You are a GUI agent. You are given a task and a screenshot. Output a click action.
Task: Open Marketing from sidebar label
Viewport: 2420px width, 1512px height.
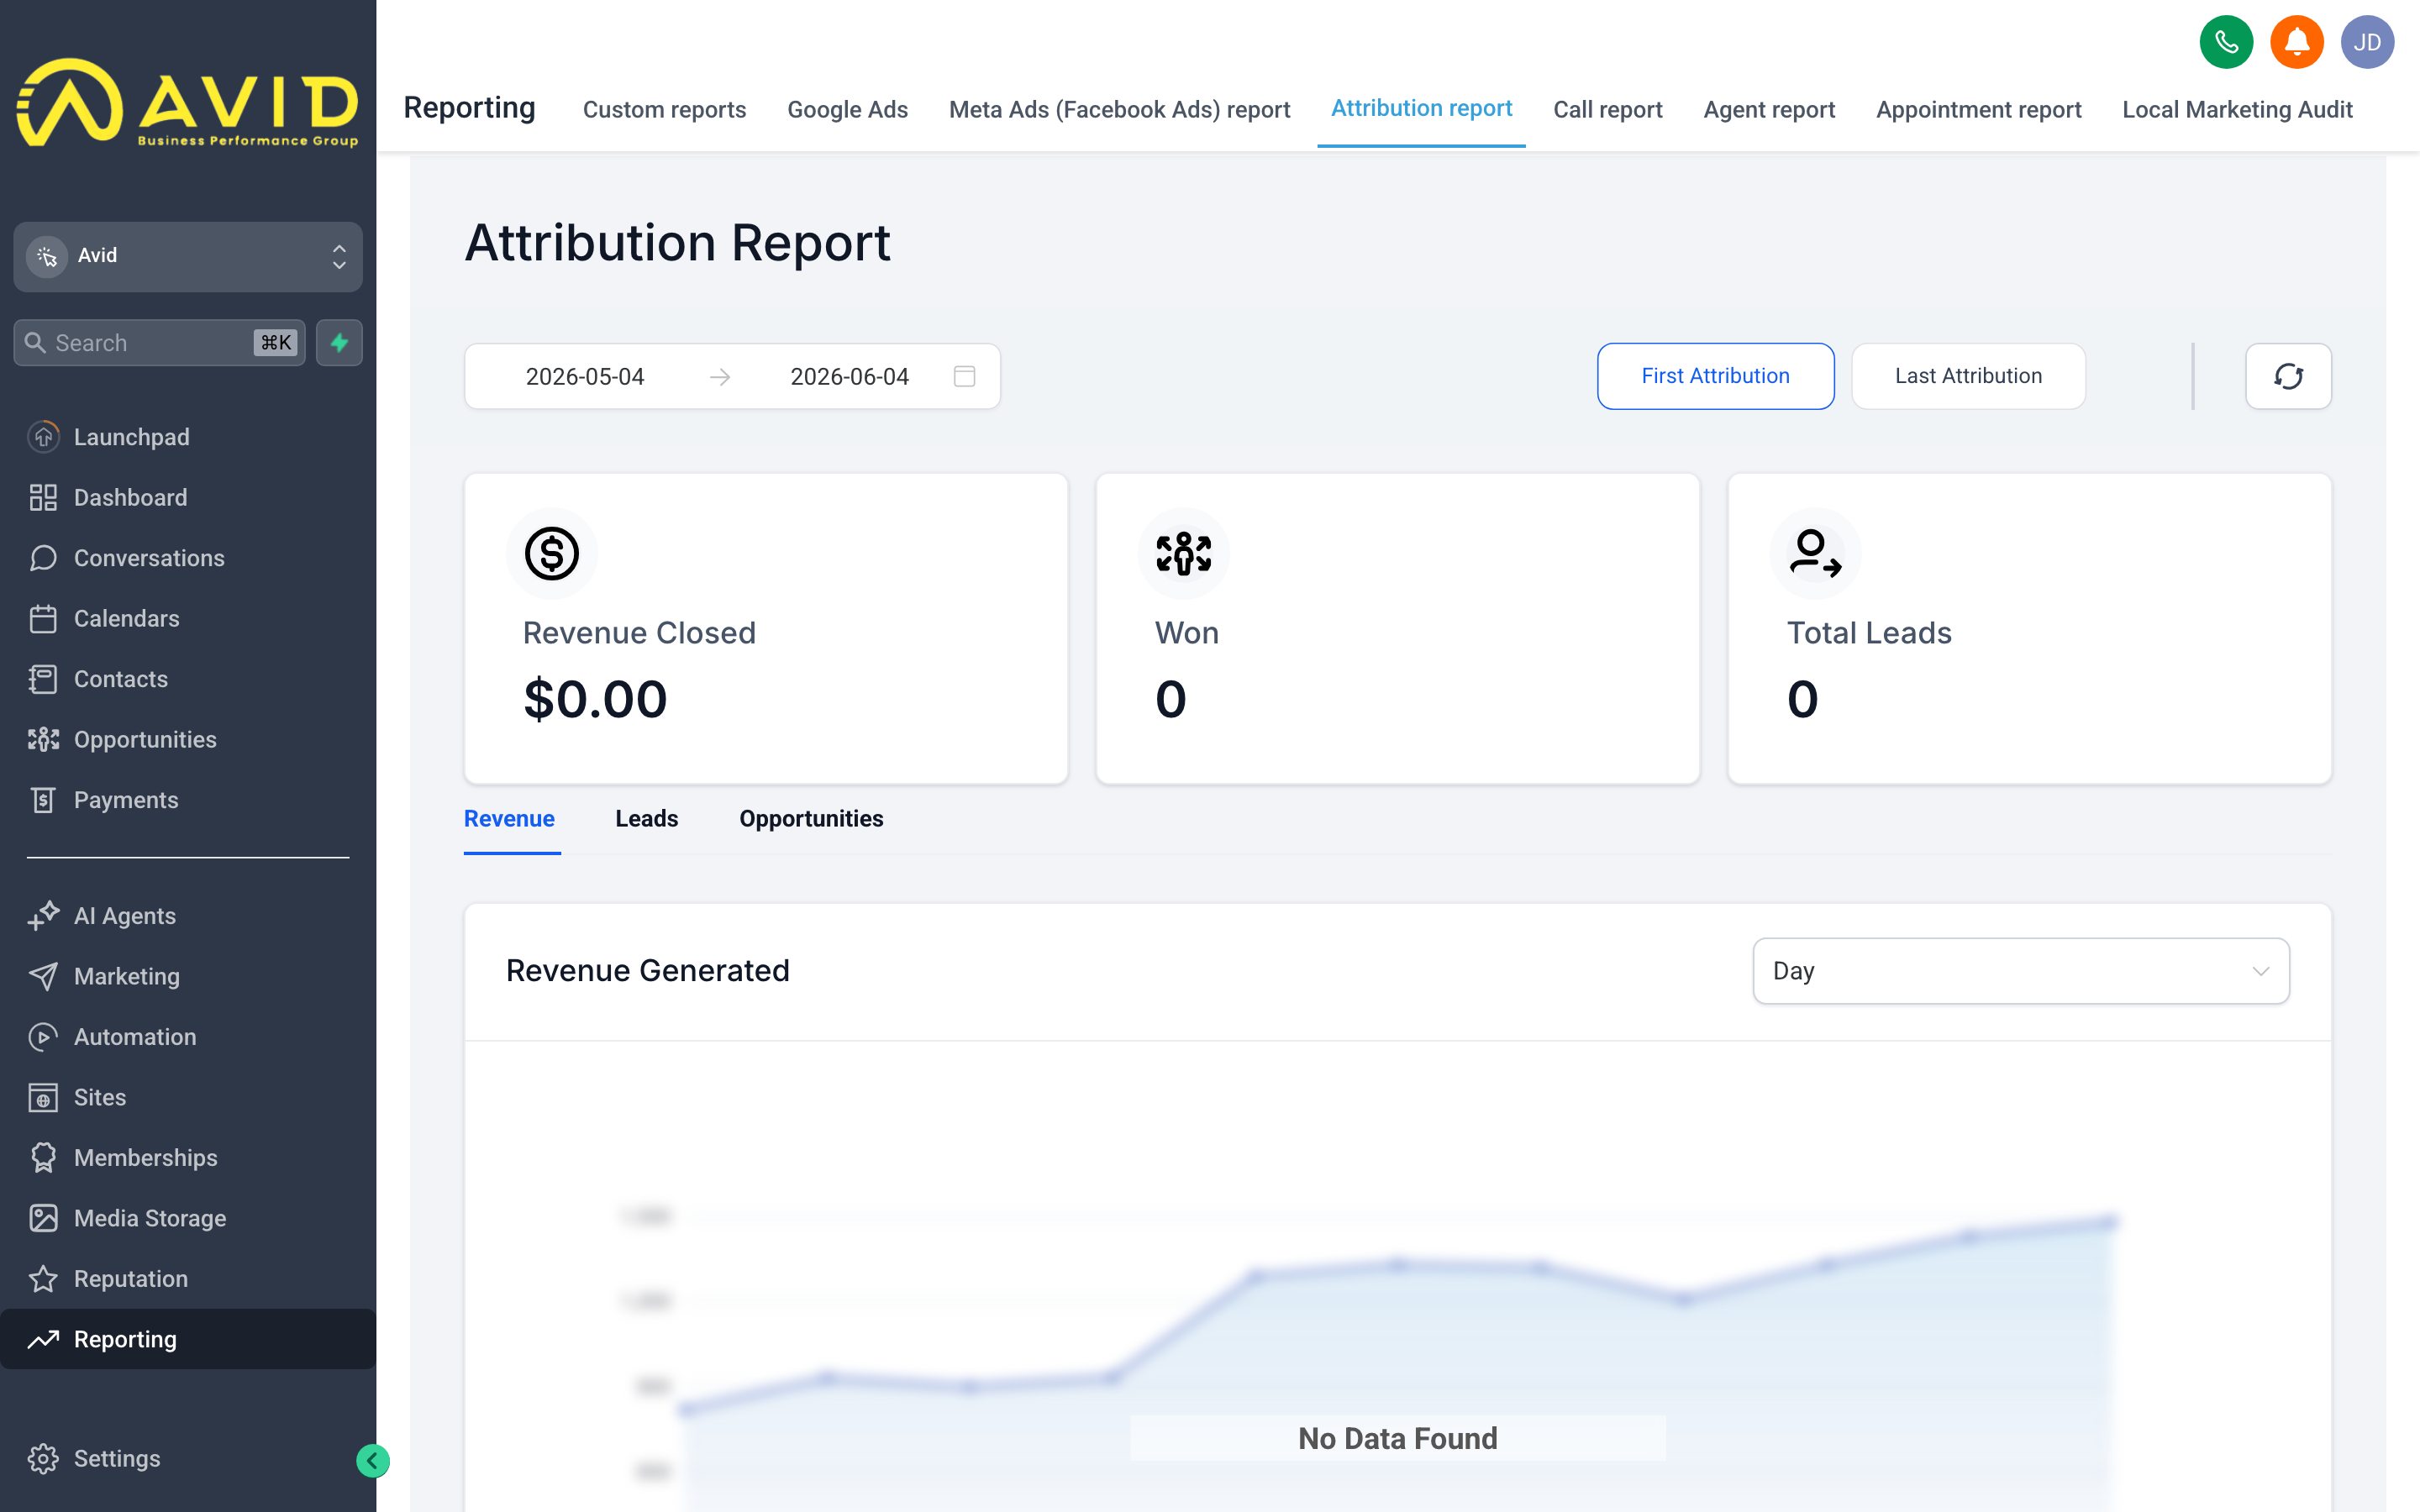coord(127,976)
